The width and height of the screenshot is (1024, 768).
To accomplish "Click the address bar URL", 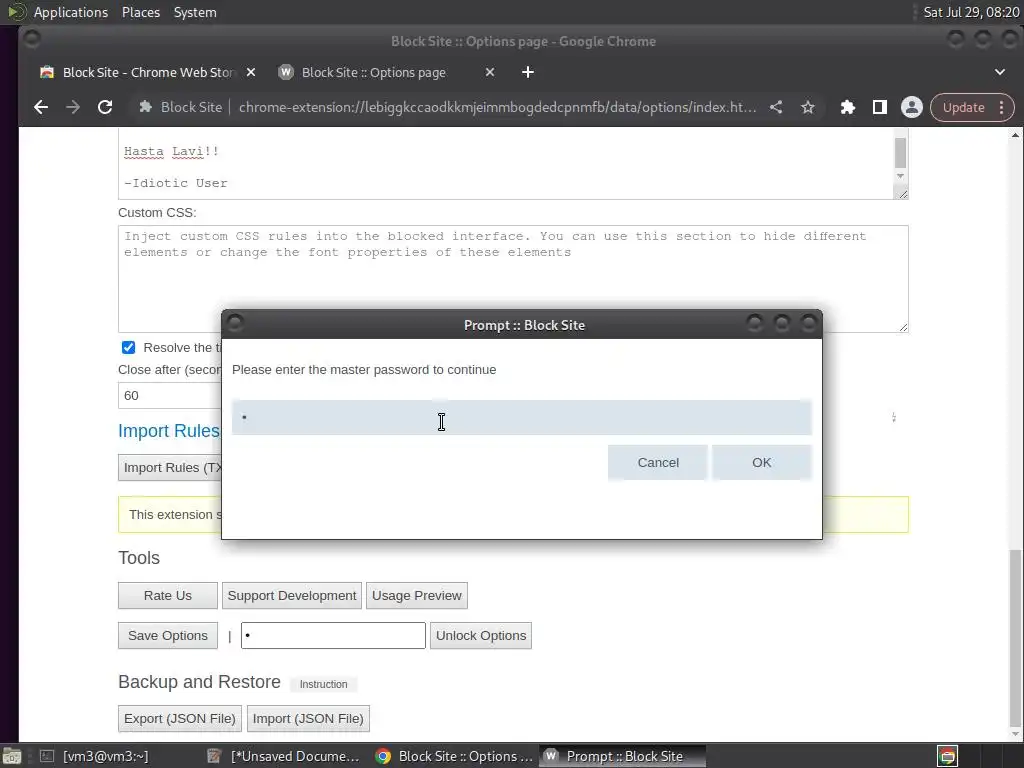I will point(498,107).
